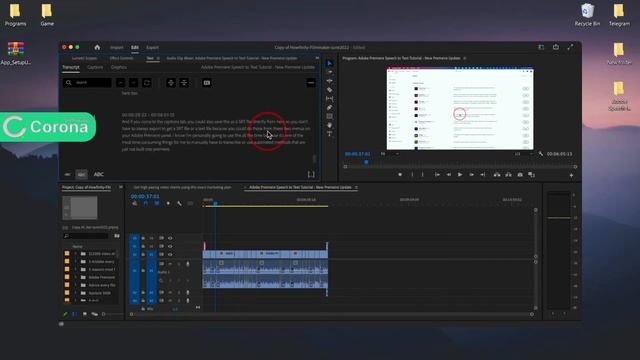Screen dimensions: 640x360
Task: Select the Slip tool
Action: point(329,99)
